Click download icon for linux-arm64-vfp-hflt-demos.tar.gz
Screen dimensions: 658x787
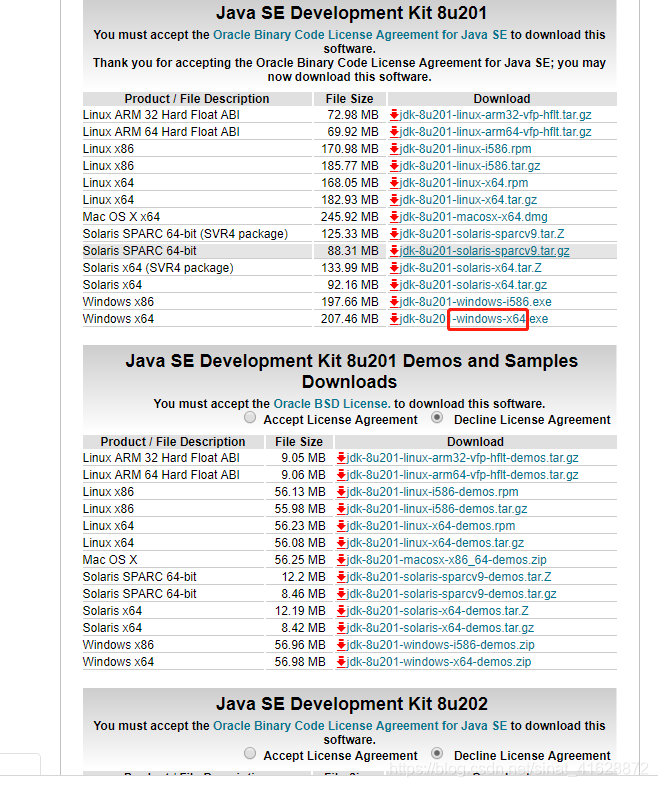coord(341,475)
